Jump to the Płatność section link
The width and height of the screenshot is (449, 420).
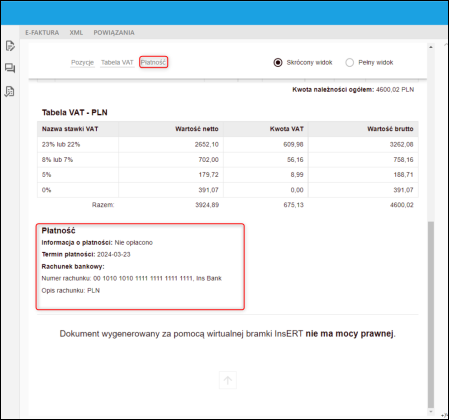tap(153, 62)
